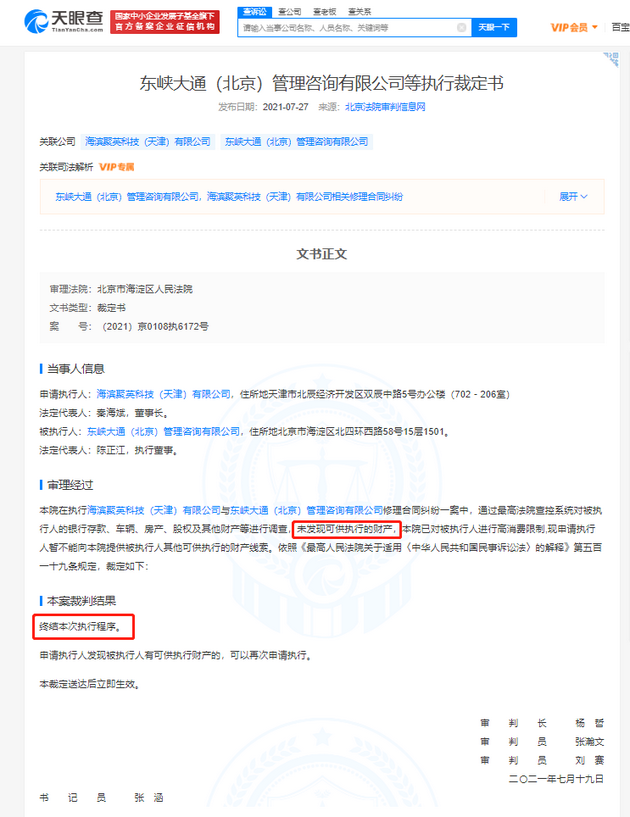Open related company tag 东峡大通（北京）管理咨询有限公司
Image resolution: width=630 pixels, height=817 pixels.
(297, 142)
